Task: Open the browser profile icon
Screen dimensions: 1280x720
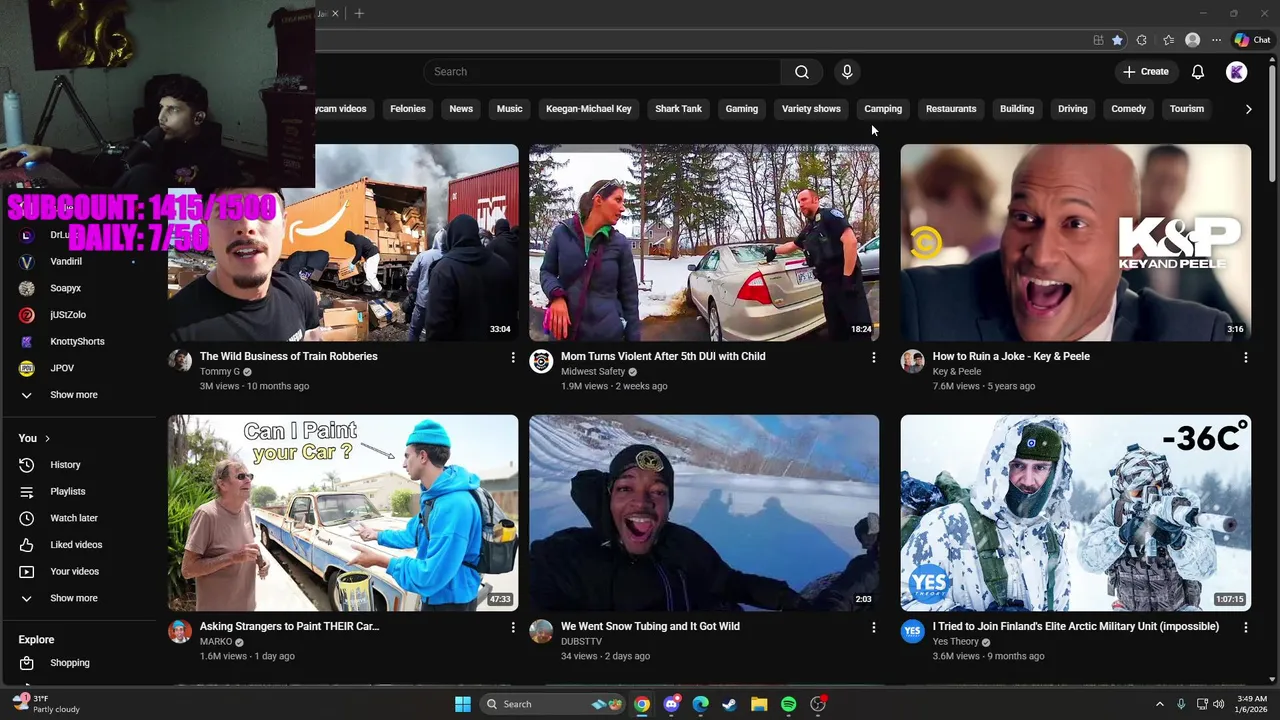Action: coord(1192,40)
